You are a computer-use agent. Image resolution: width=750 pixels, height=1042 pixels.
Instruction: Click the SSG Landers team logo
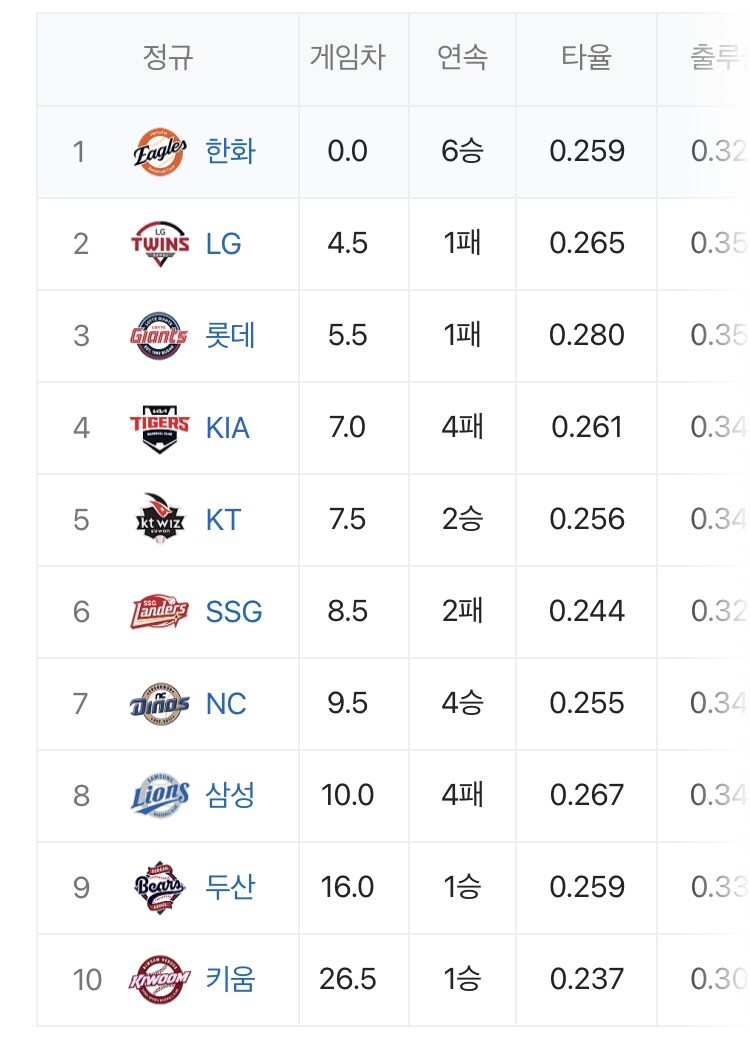click(x=159, y=612)
